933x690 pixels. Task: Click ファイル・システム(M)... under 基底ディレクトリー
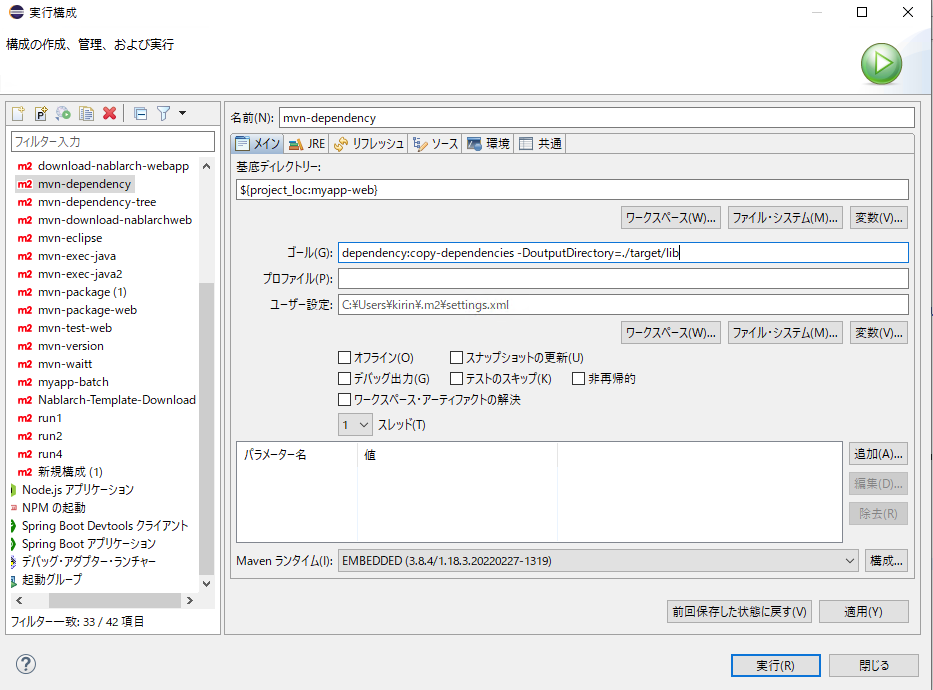point(785,218)
